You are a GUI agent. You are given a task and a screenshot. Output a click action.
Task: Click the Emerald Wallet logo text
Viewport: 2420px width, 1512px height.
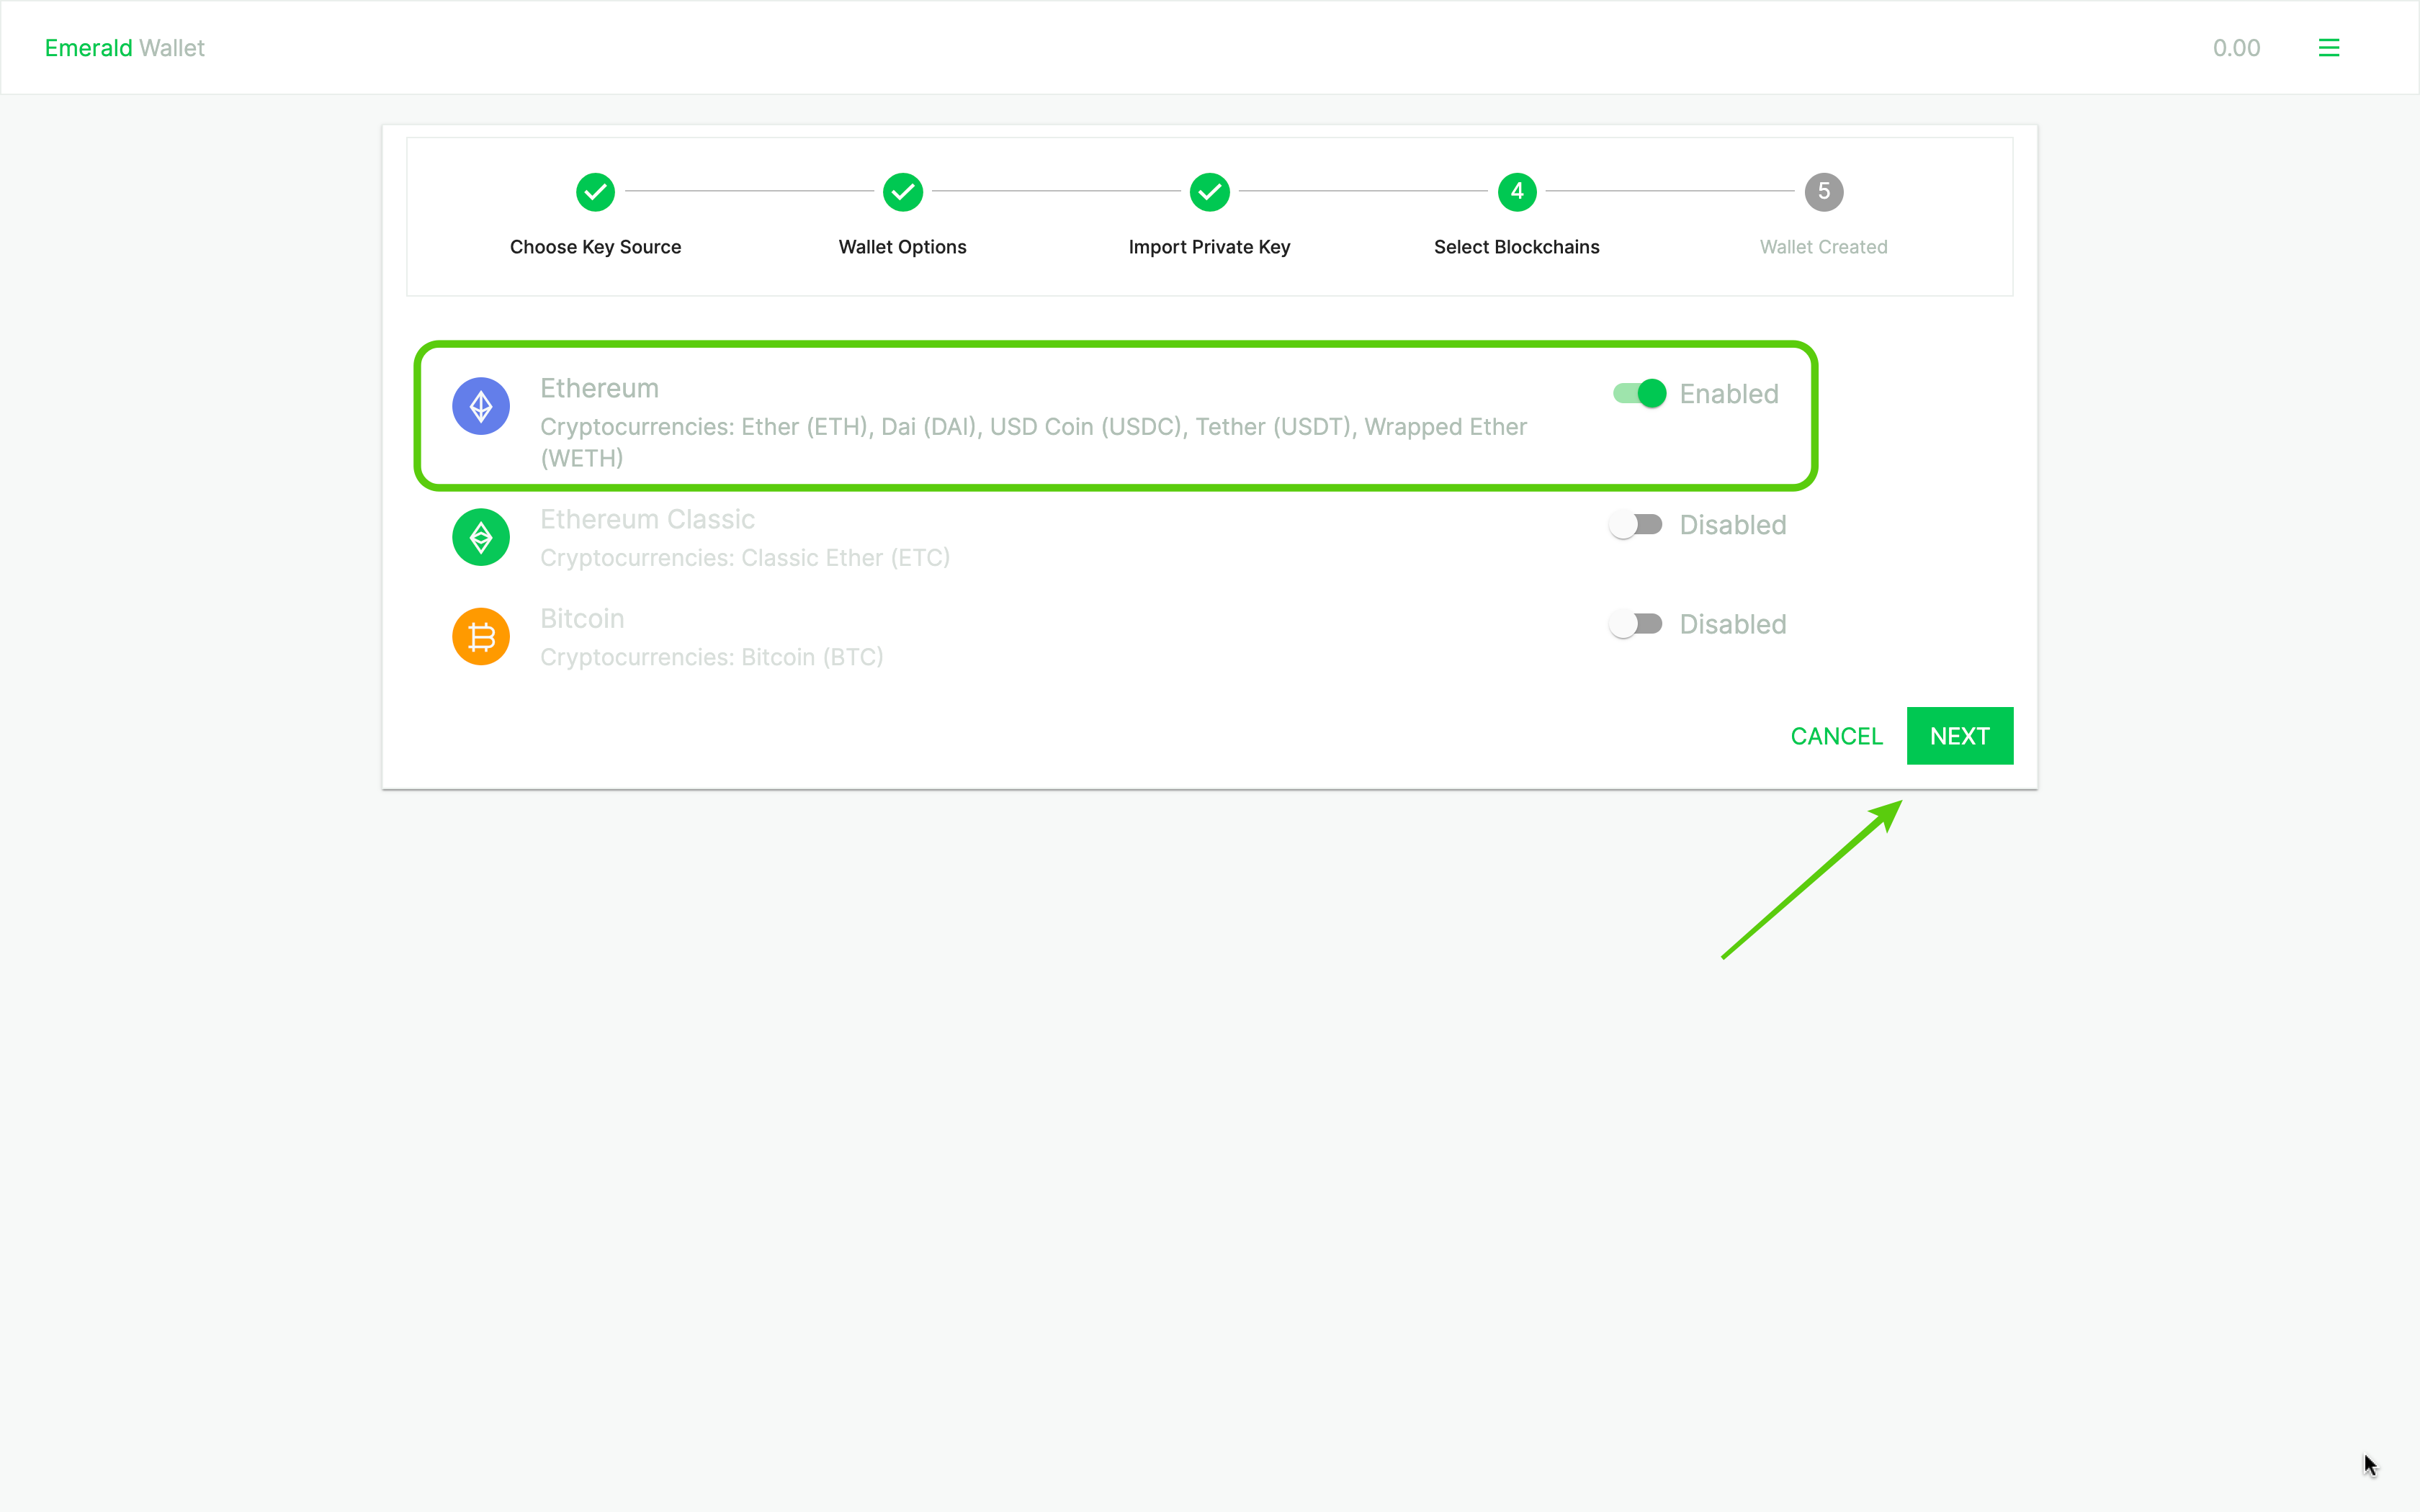tap(124, 48)
